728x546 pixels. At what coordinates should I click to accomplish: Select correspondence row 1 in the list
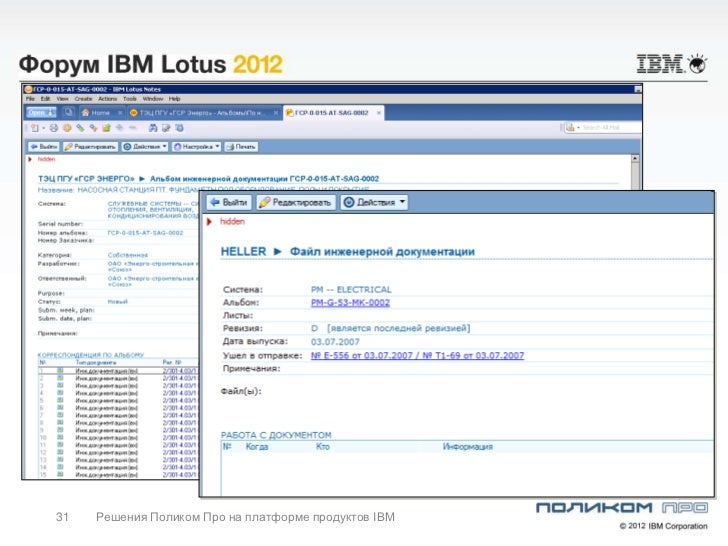click(118, 371)
